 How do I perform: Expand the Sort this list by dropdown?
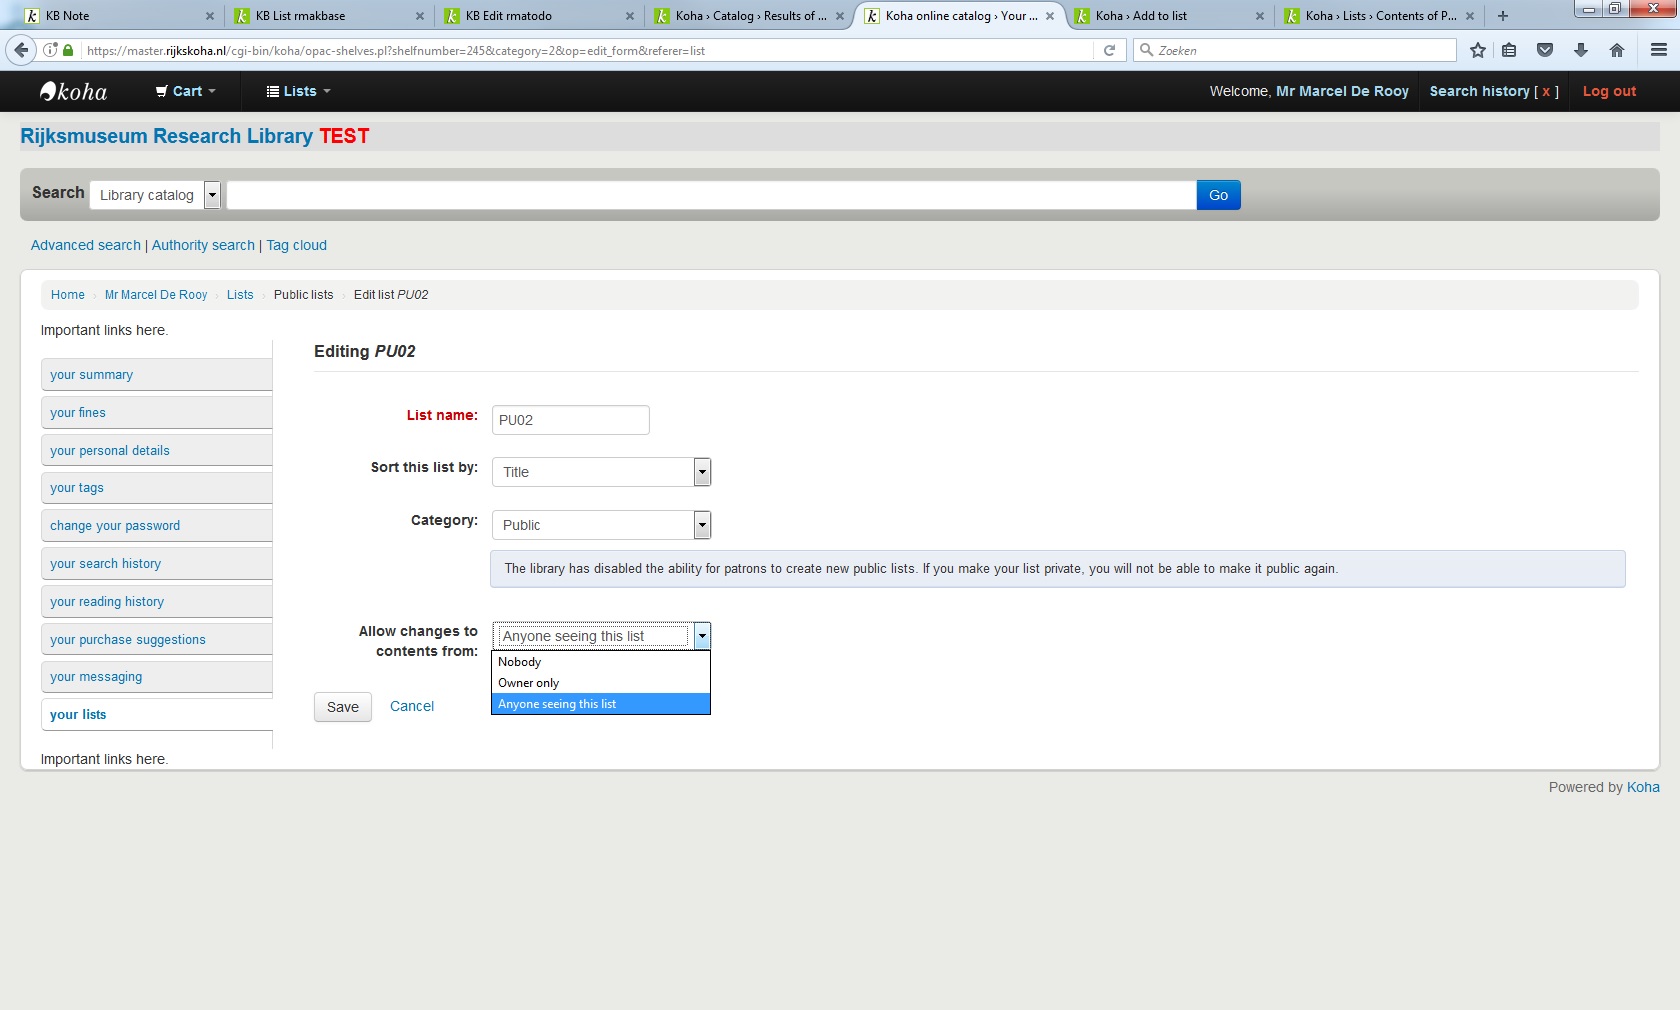tap(601, 472)
